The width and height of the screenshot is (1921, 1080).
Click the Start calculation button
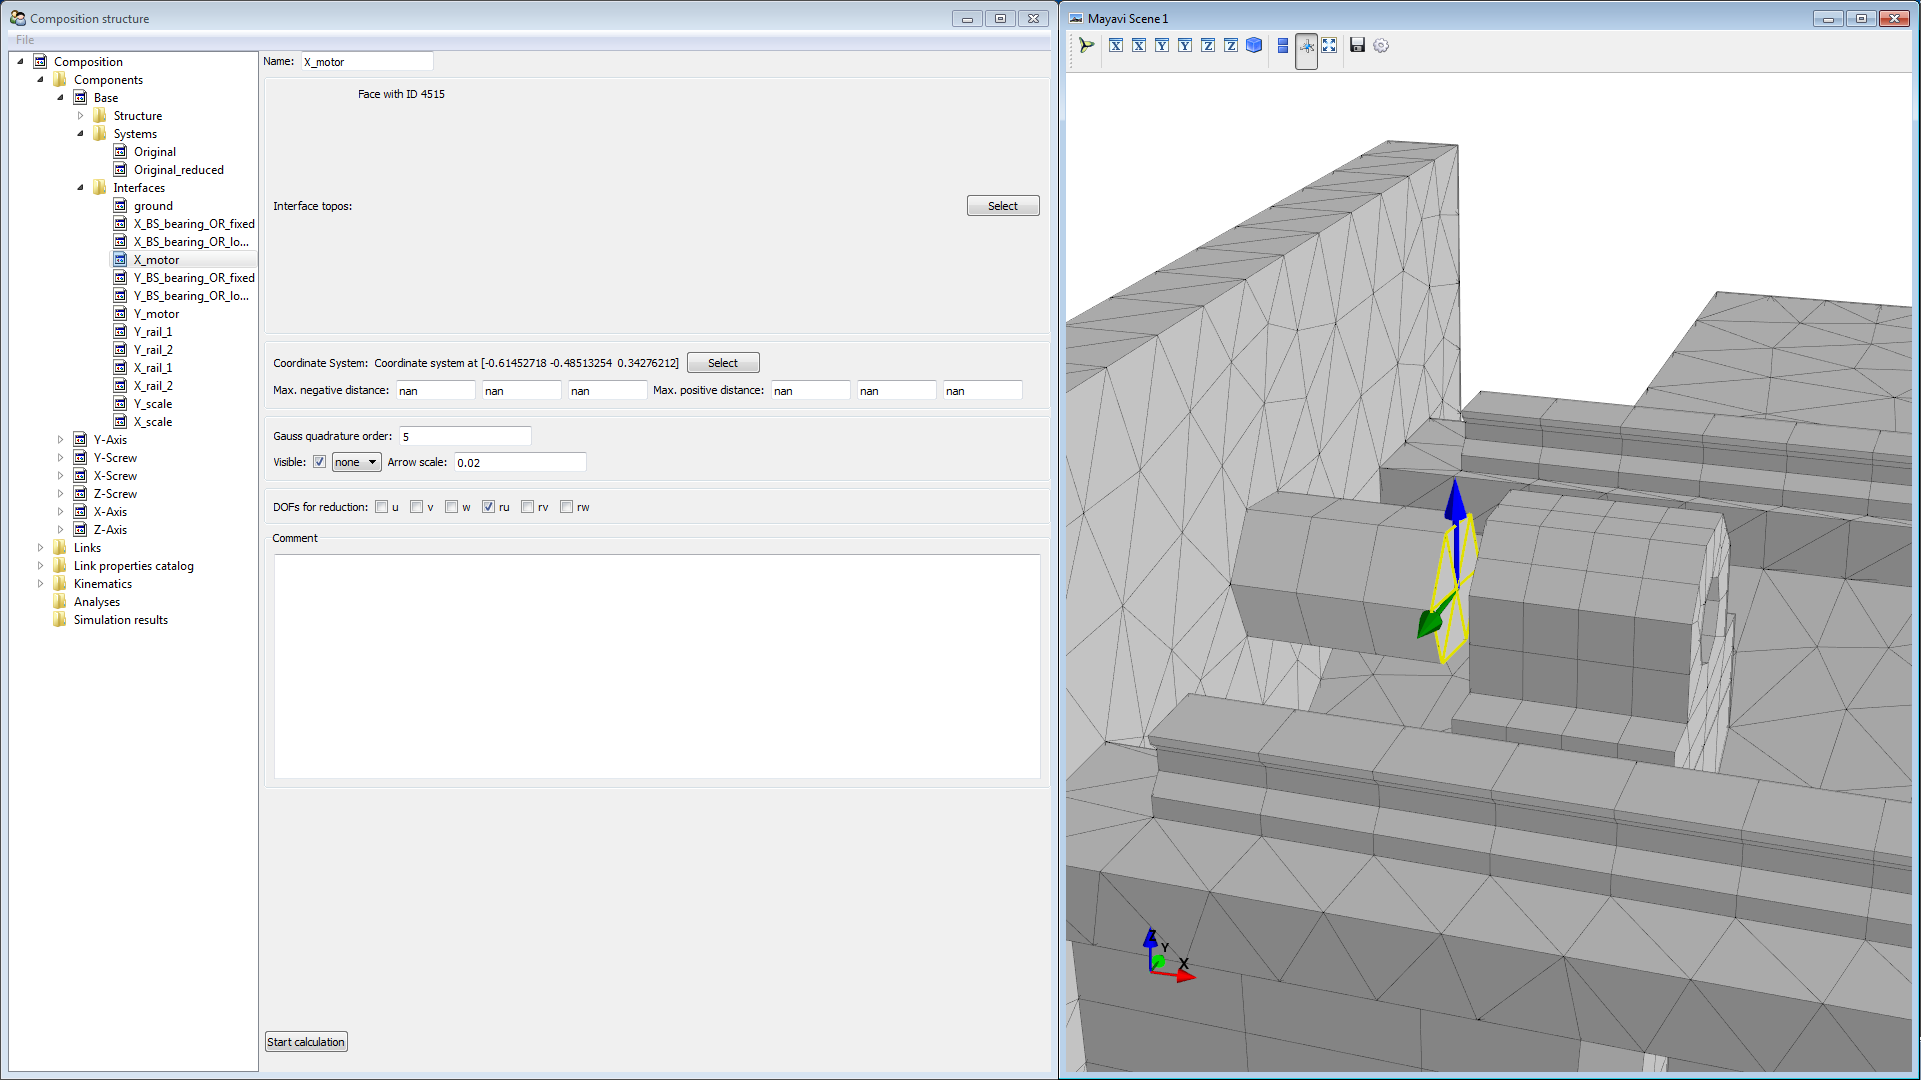pyautogui.click(x=306, y=1042)
